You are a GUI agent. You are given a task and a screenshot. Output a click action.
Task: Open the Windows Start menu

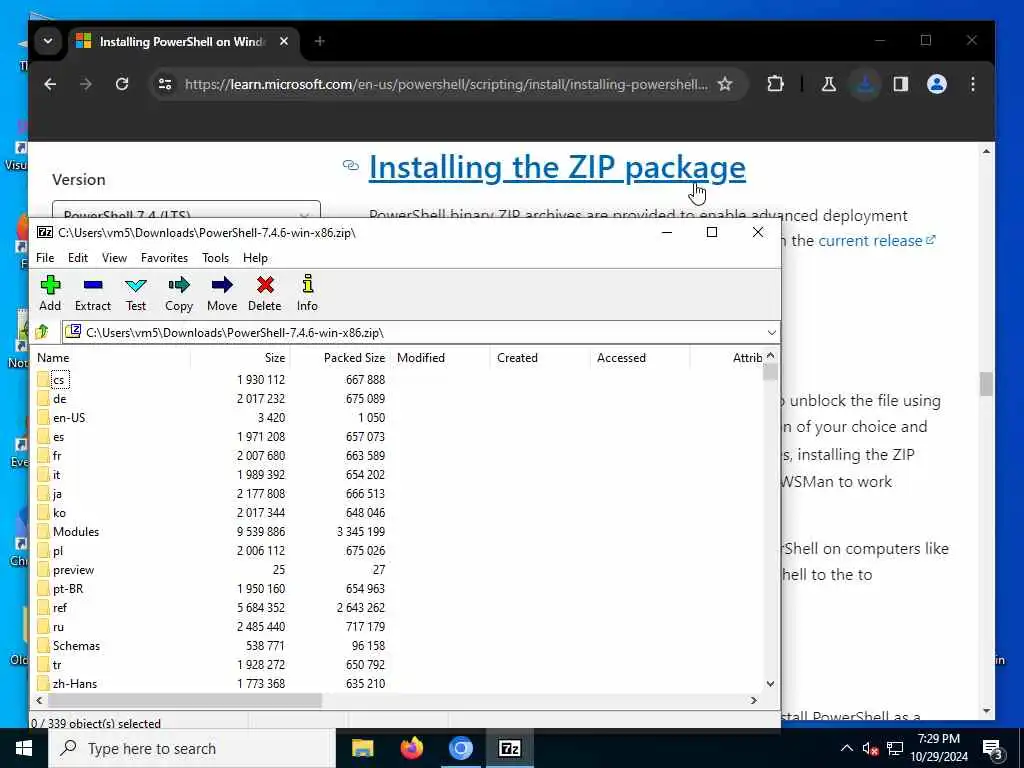[x=24, y=748]
